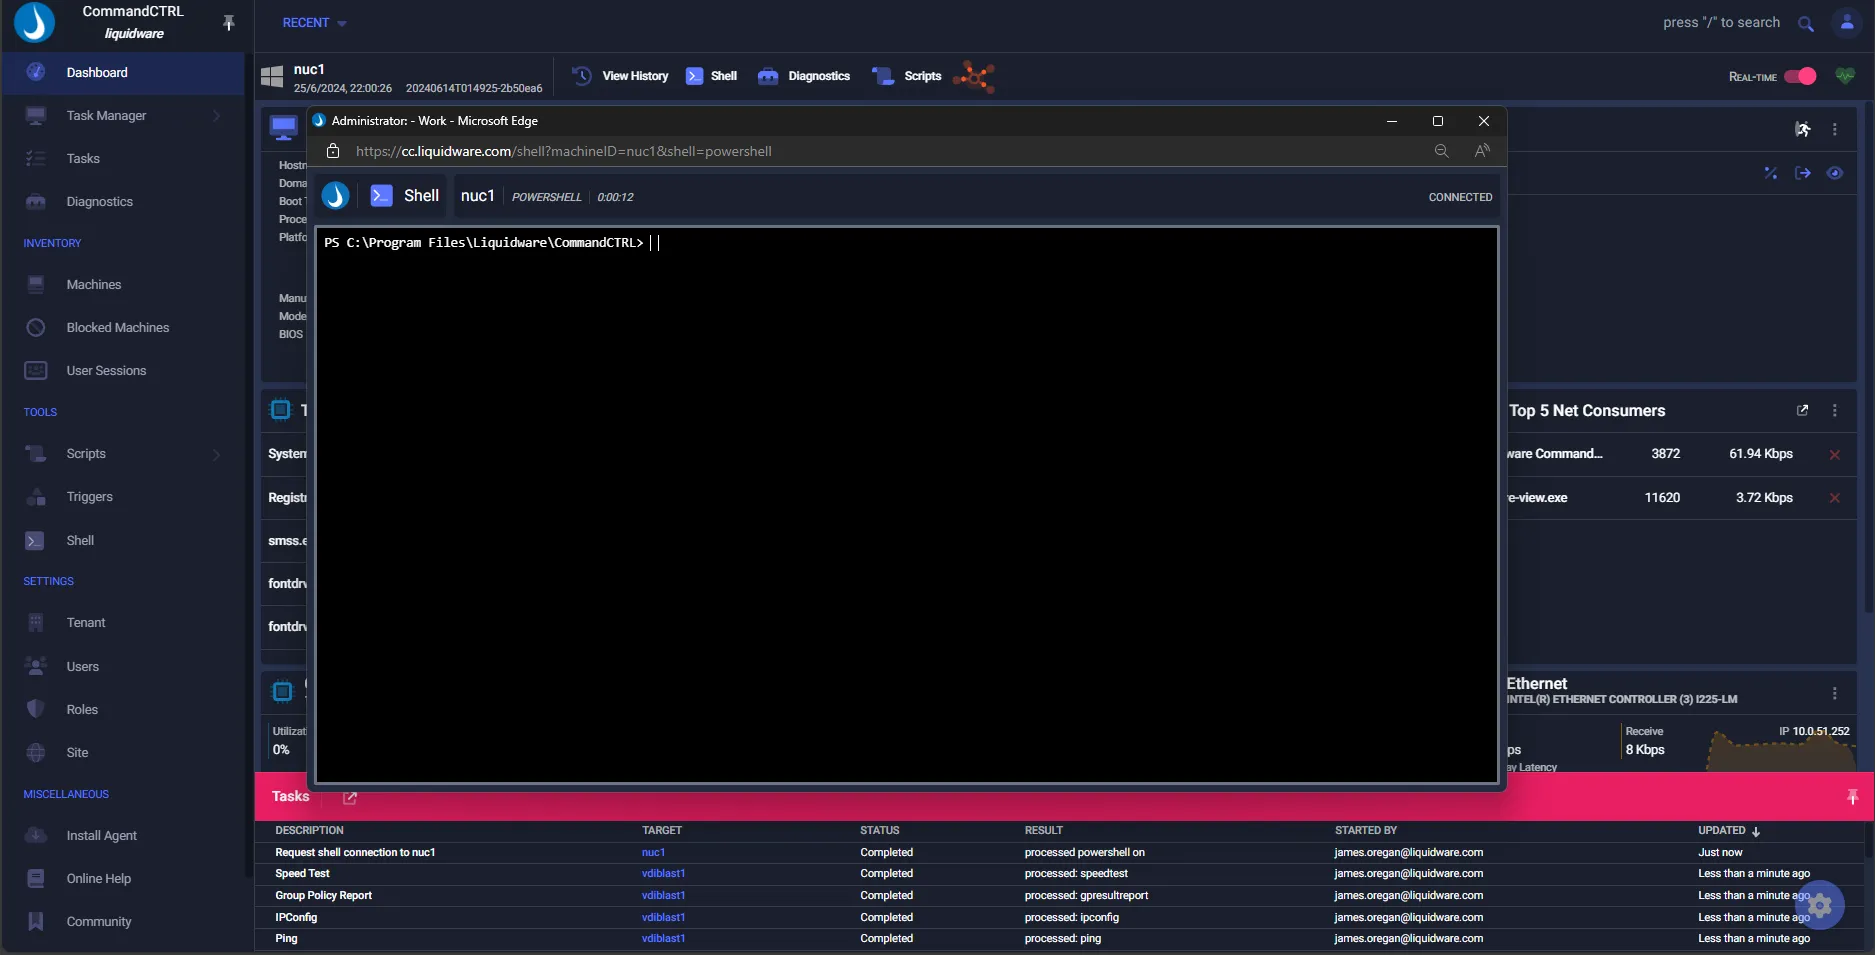Open Top 5 Net Consumers three-dot menu

point(1834,411)
